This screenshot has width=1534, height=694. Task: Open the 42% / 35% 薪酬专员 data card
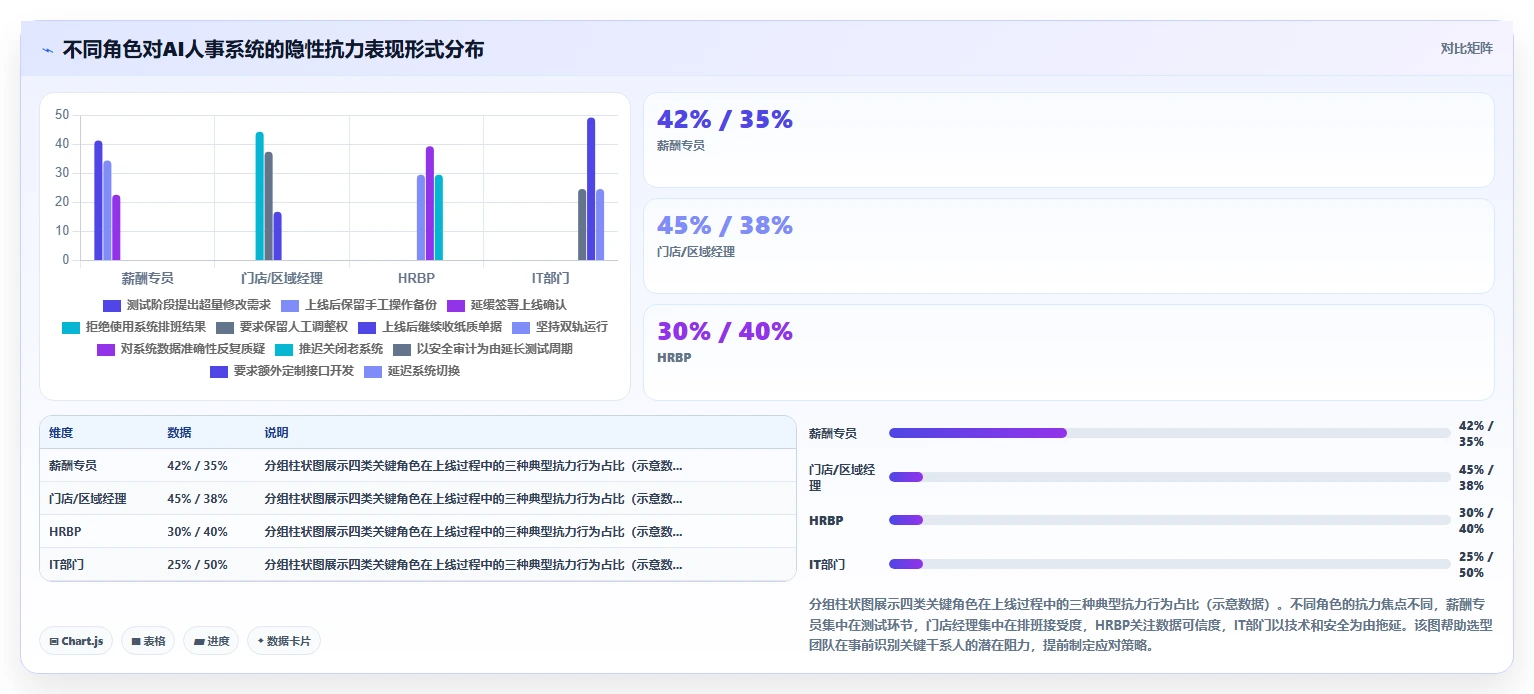(x=1068, y=140)
